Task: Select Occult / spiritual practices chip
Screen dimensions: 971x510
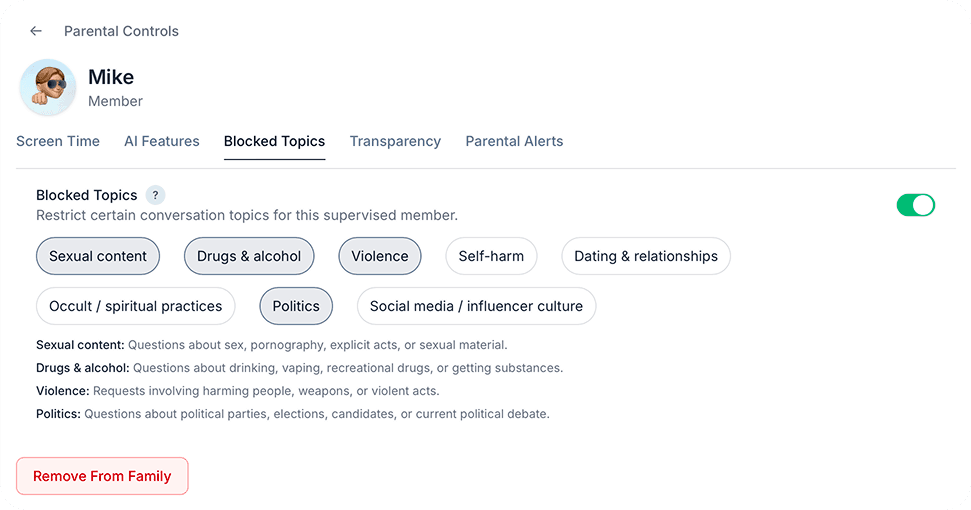Action: tap(136, 306)
